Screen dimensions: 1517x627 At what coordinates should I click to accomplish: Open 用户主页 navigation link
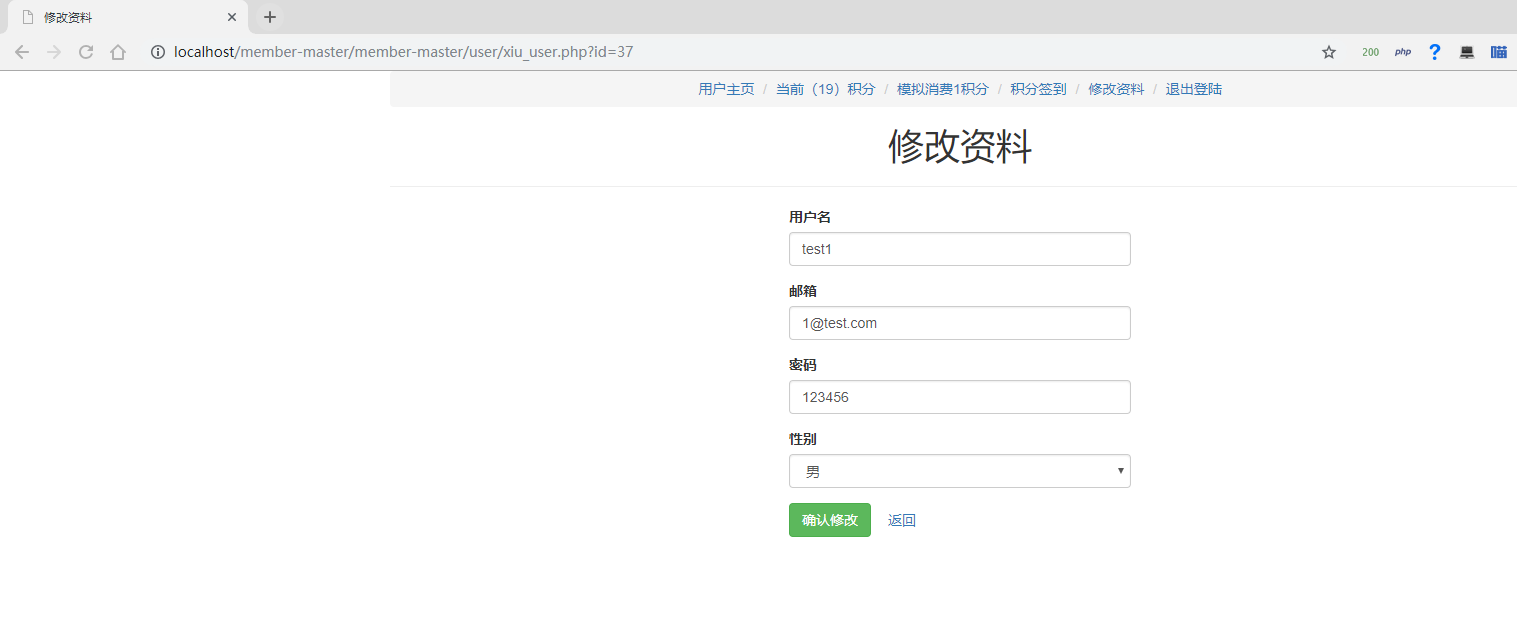(x=726, y=89)
